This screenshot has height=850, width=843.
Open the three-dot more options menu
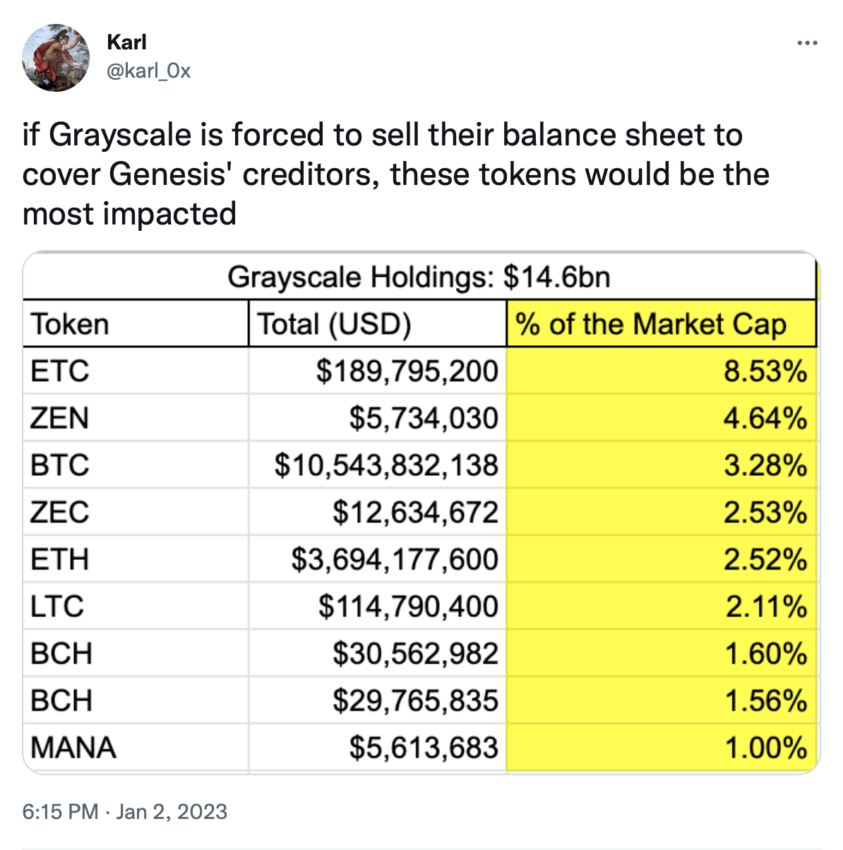807,43
